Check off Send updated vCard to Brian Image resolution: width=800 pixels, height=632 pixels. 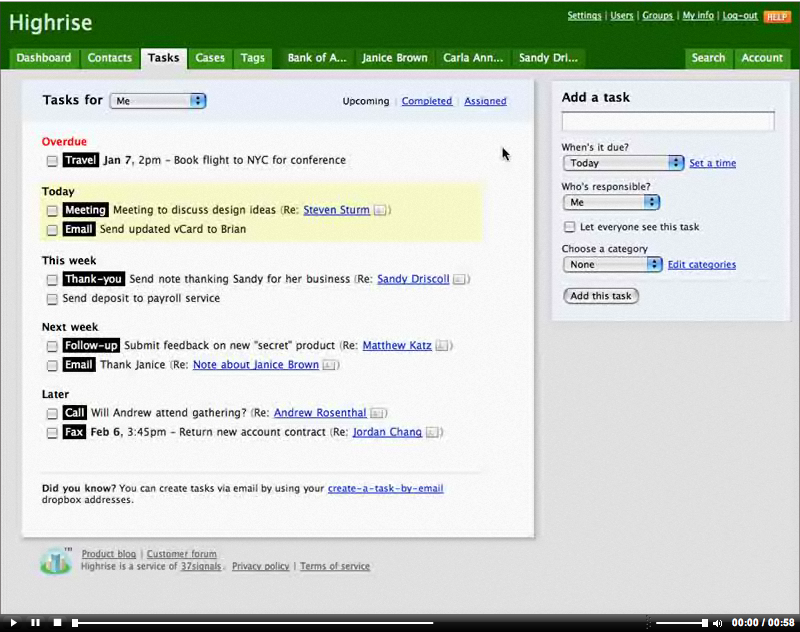(x=52, y=230)
